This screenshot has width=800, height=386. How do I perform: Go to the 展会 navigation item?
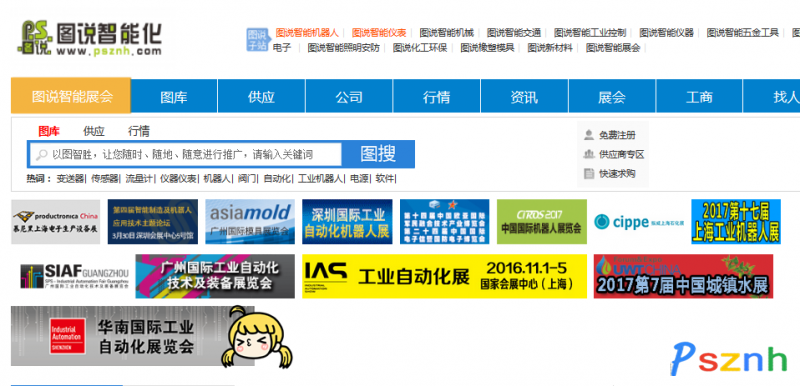tap(612, 96)
